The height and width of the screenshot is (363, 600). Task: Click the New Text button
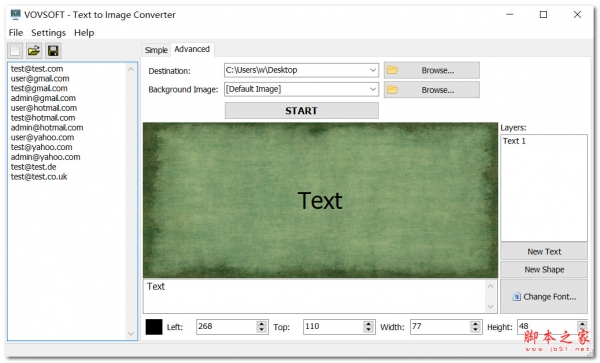coord(544,252)
